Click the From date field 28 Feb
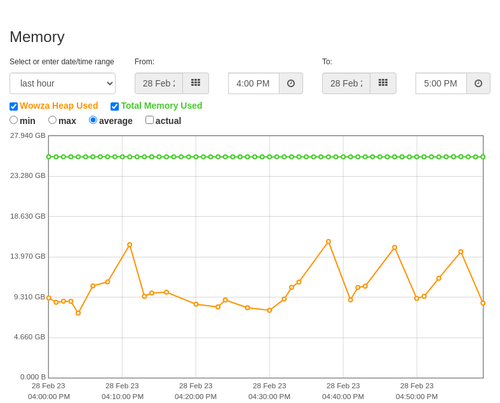Viewport: 500px width, 403px height. point(159,83)
